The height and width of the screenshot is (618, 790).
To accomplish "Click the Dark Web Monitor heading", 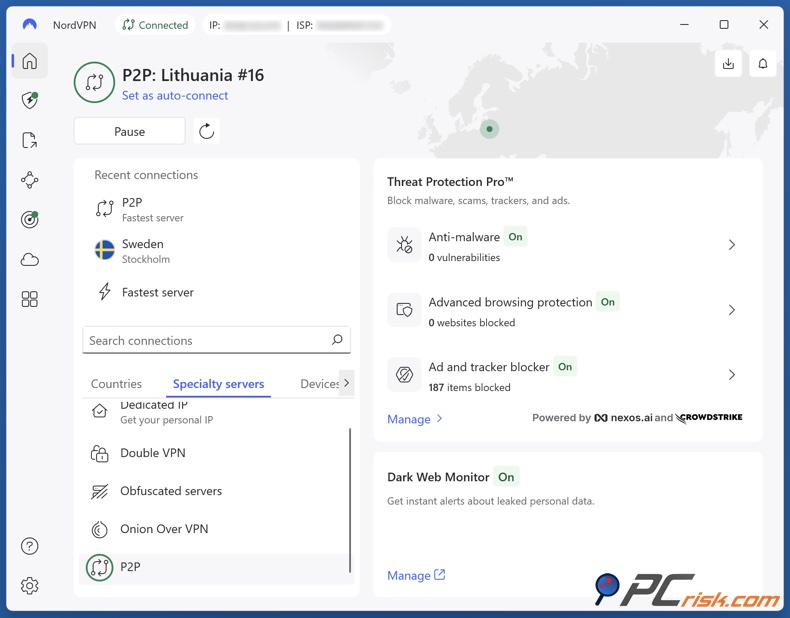I will click(x=438, y=477).
